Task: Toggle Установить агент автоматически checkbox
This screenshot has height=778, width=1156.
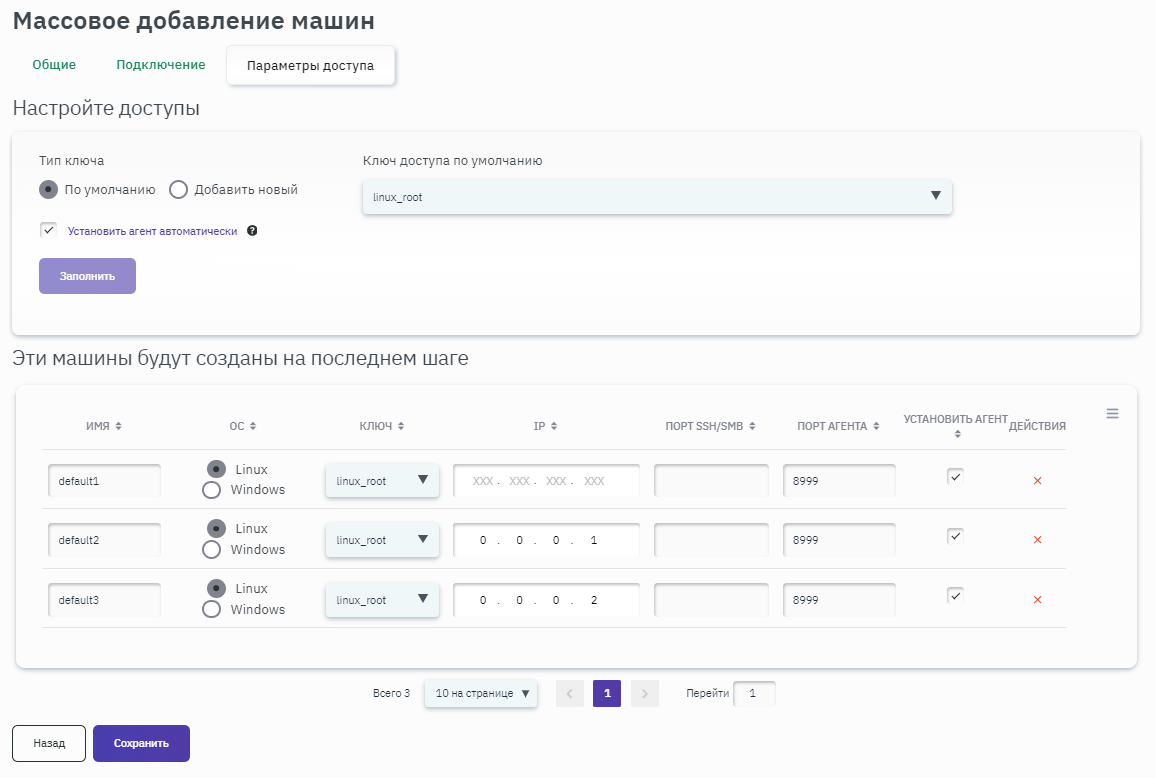Action: tap(48, 231)
